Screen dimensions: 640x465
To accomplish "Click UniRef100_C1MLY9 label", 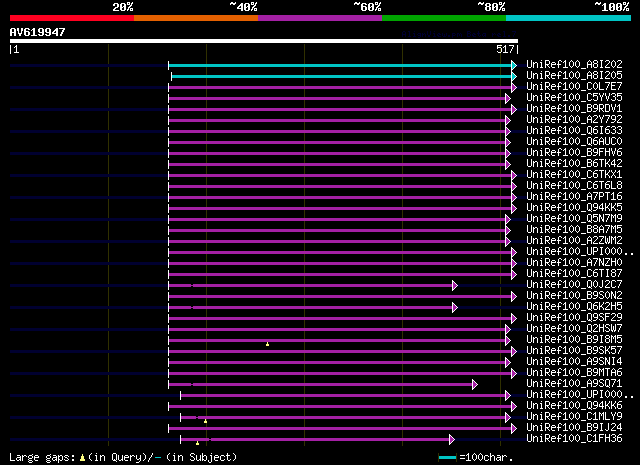I will [x=574, y=417].
